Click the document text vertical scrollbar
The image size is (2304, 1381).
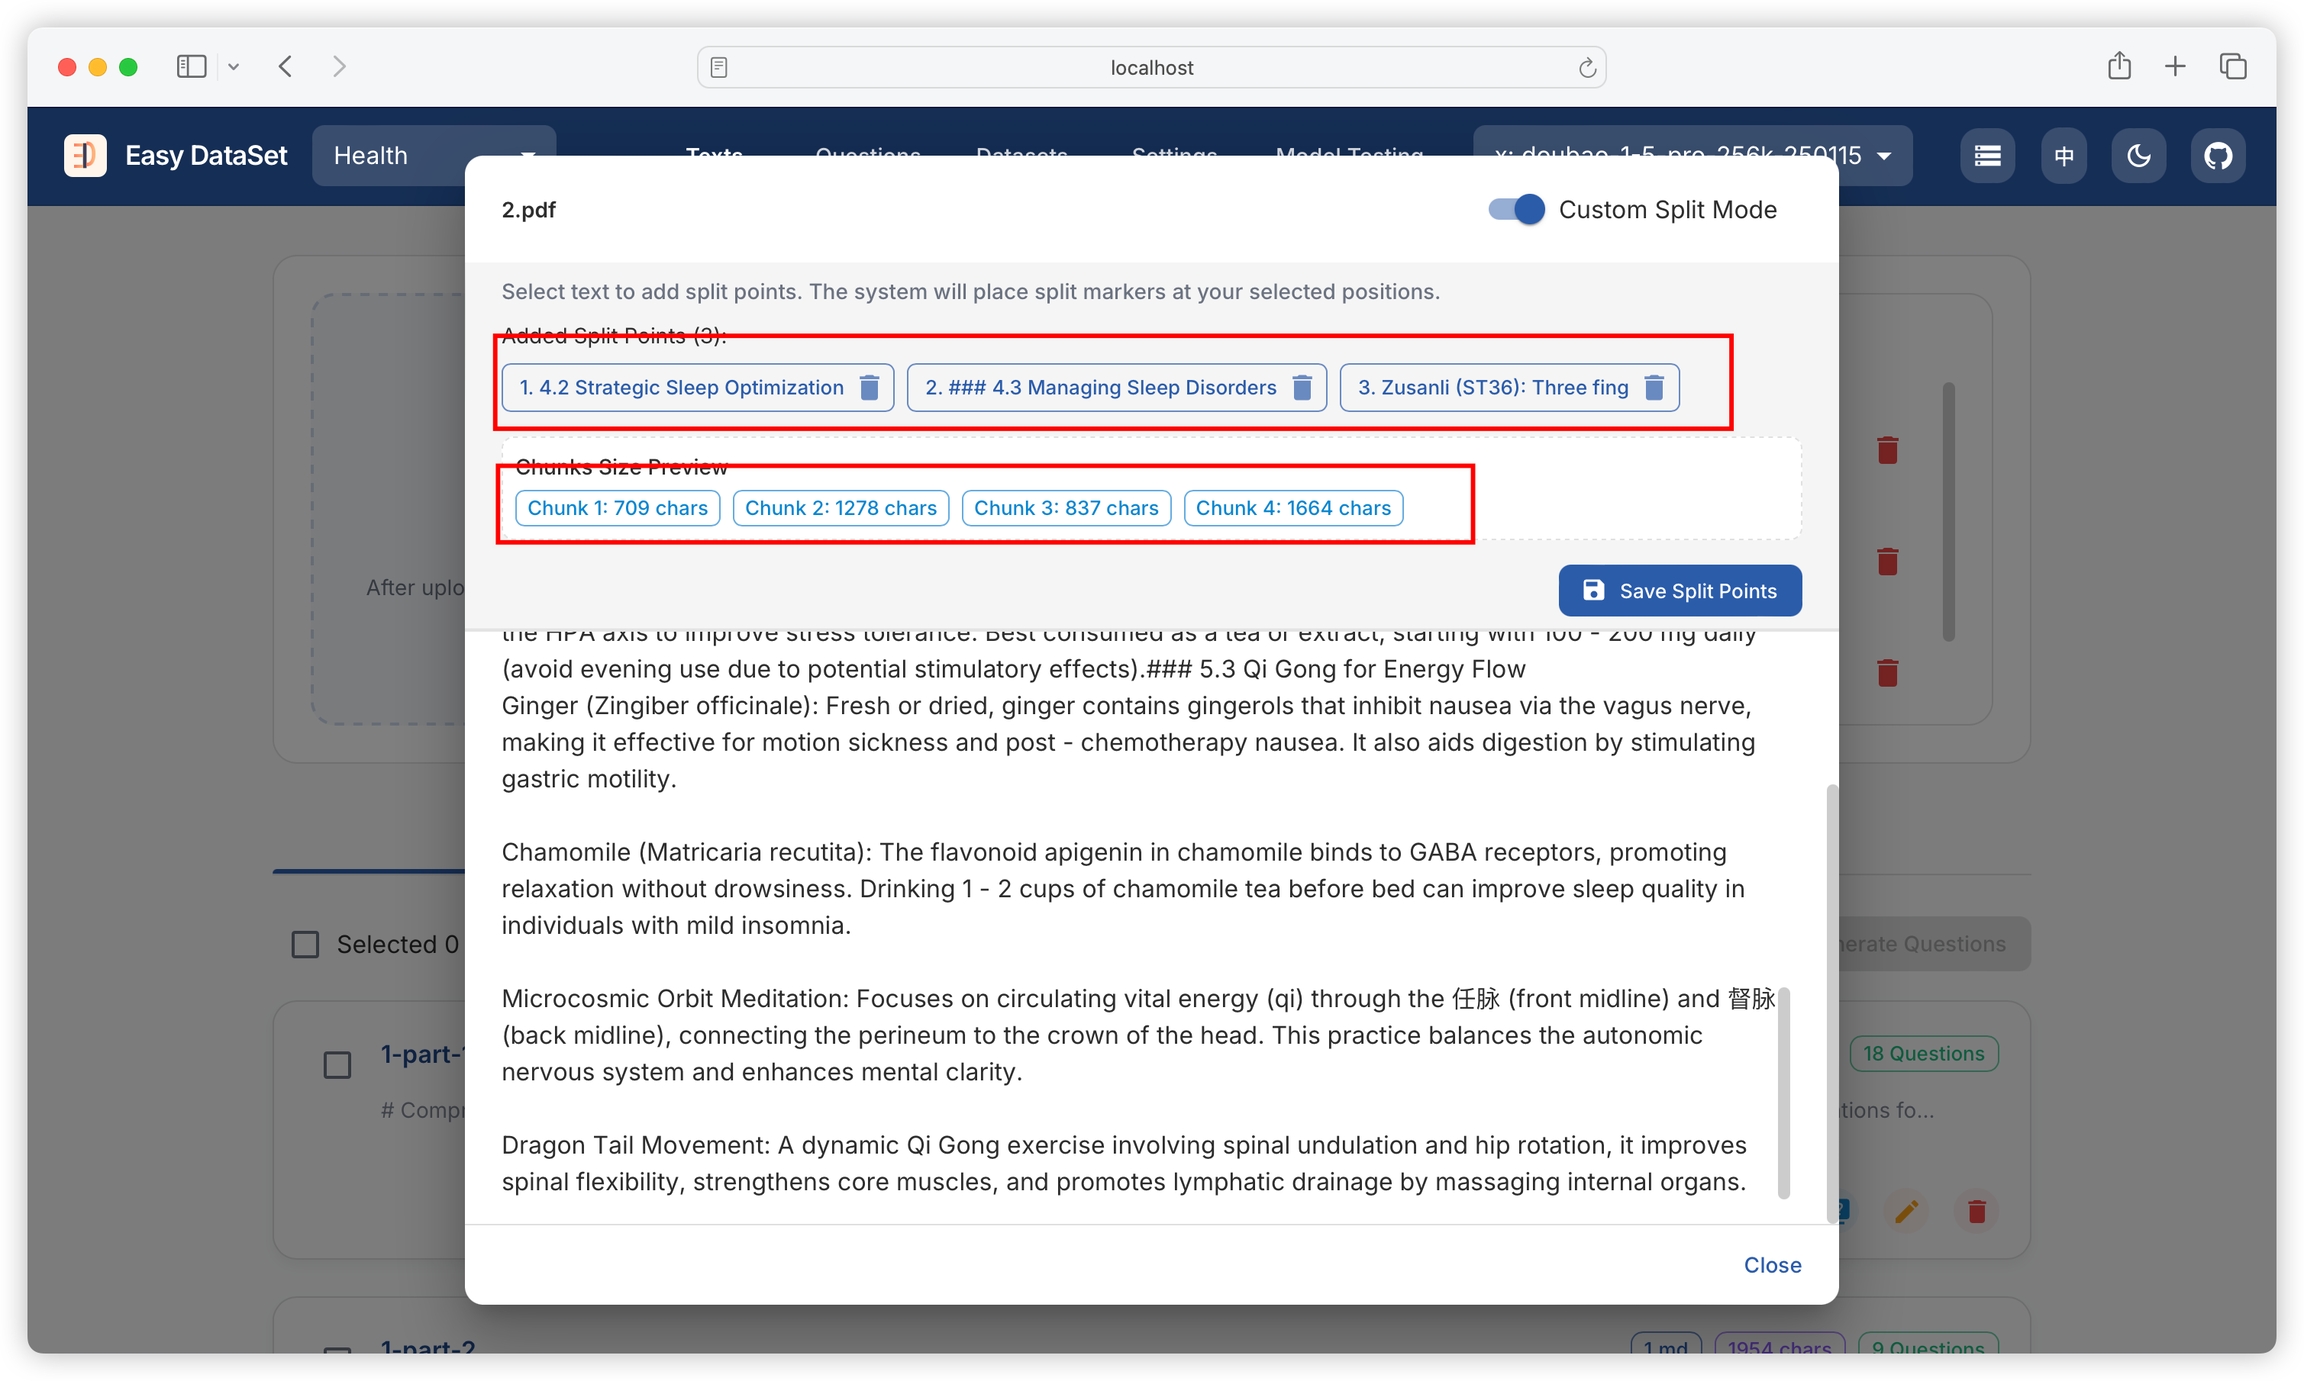[x=1783, y=1092]
